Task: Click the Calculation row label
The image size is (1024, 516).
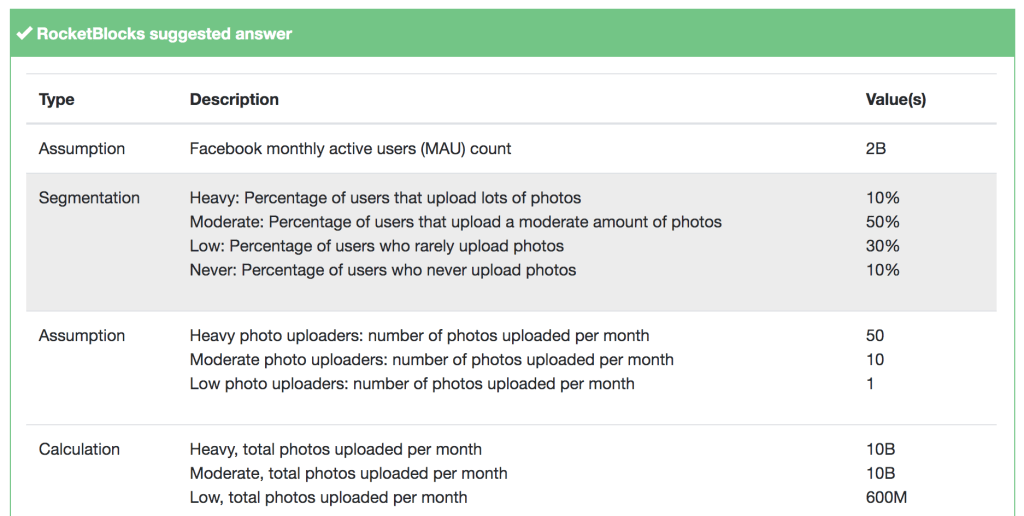Action: tap(79, 450)
